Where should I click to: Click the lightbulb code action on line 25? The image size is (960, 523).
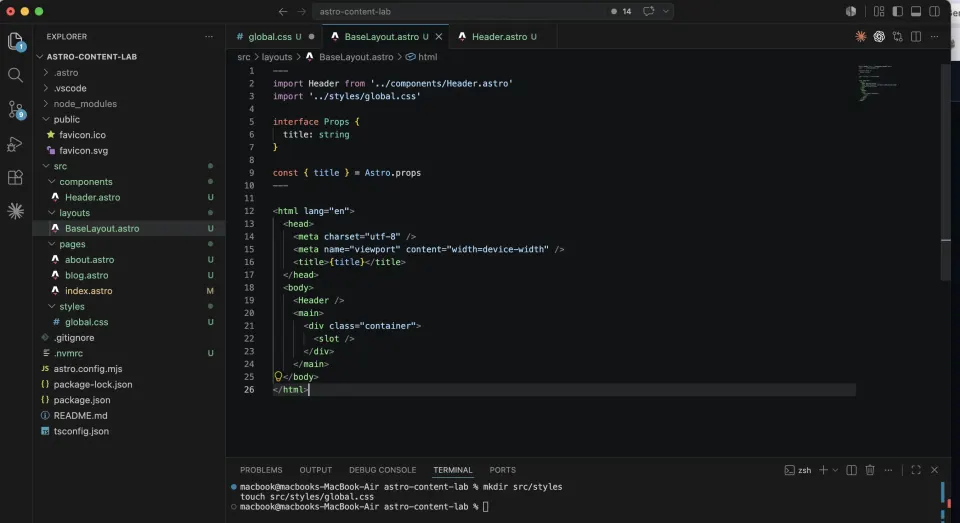(x=278, y=377)
